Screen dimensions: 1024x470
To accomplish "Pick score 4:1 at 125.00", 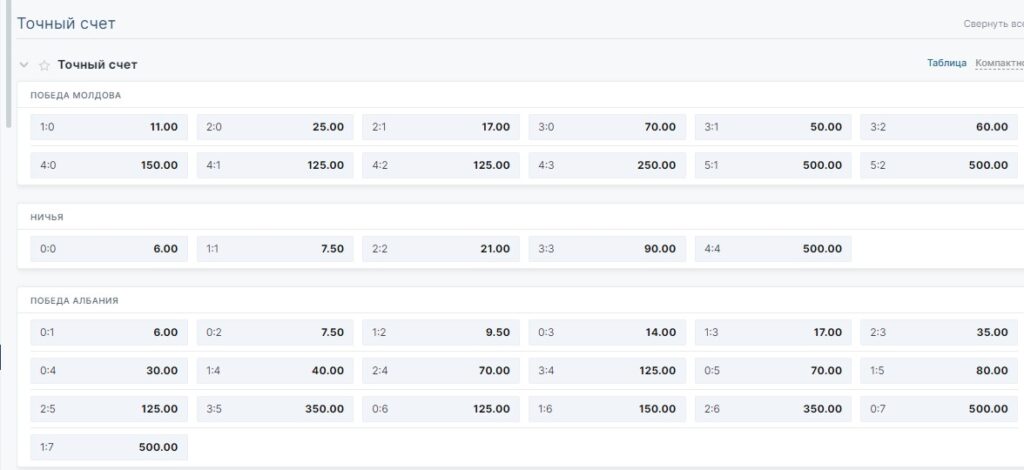I will click(275, 165).
